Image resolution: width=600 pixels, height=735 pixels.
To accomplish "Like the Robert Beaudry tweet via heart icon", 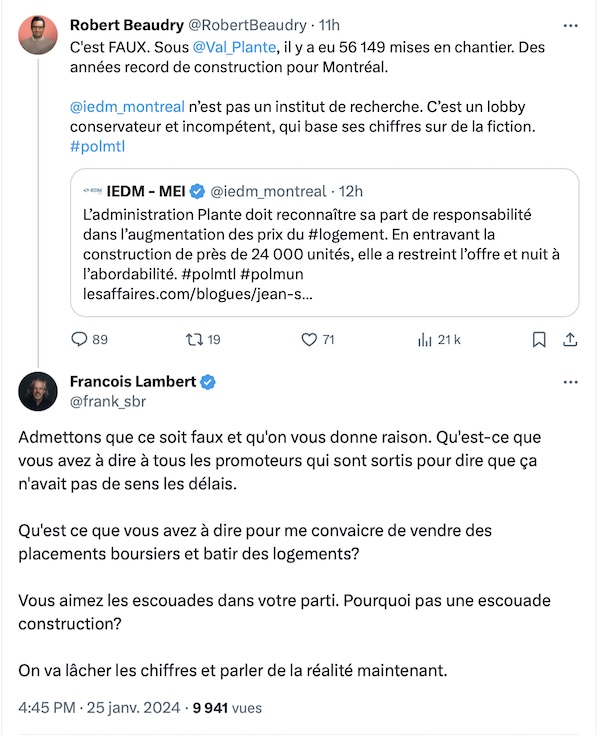I will point(309,339).
